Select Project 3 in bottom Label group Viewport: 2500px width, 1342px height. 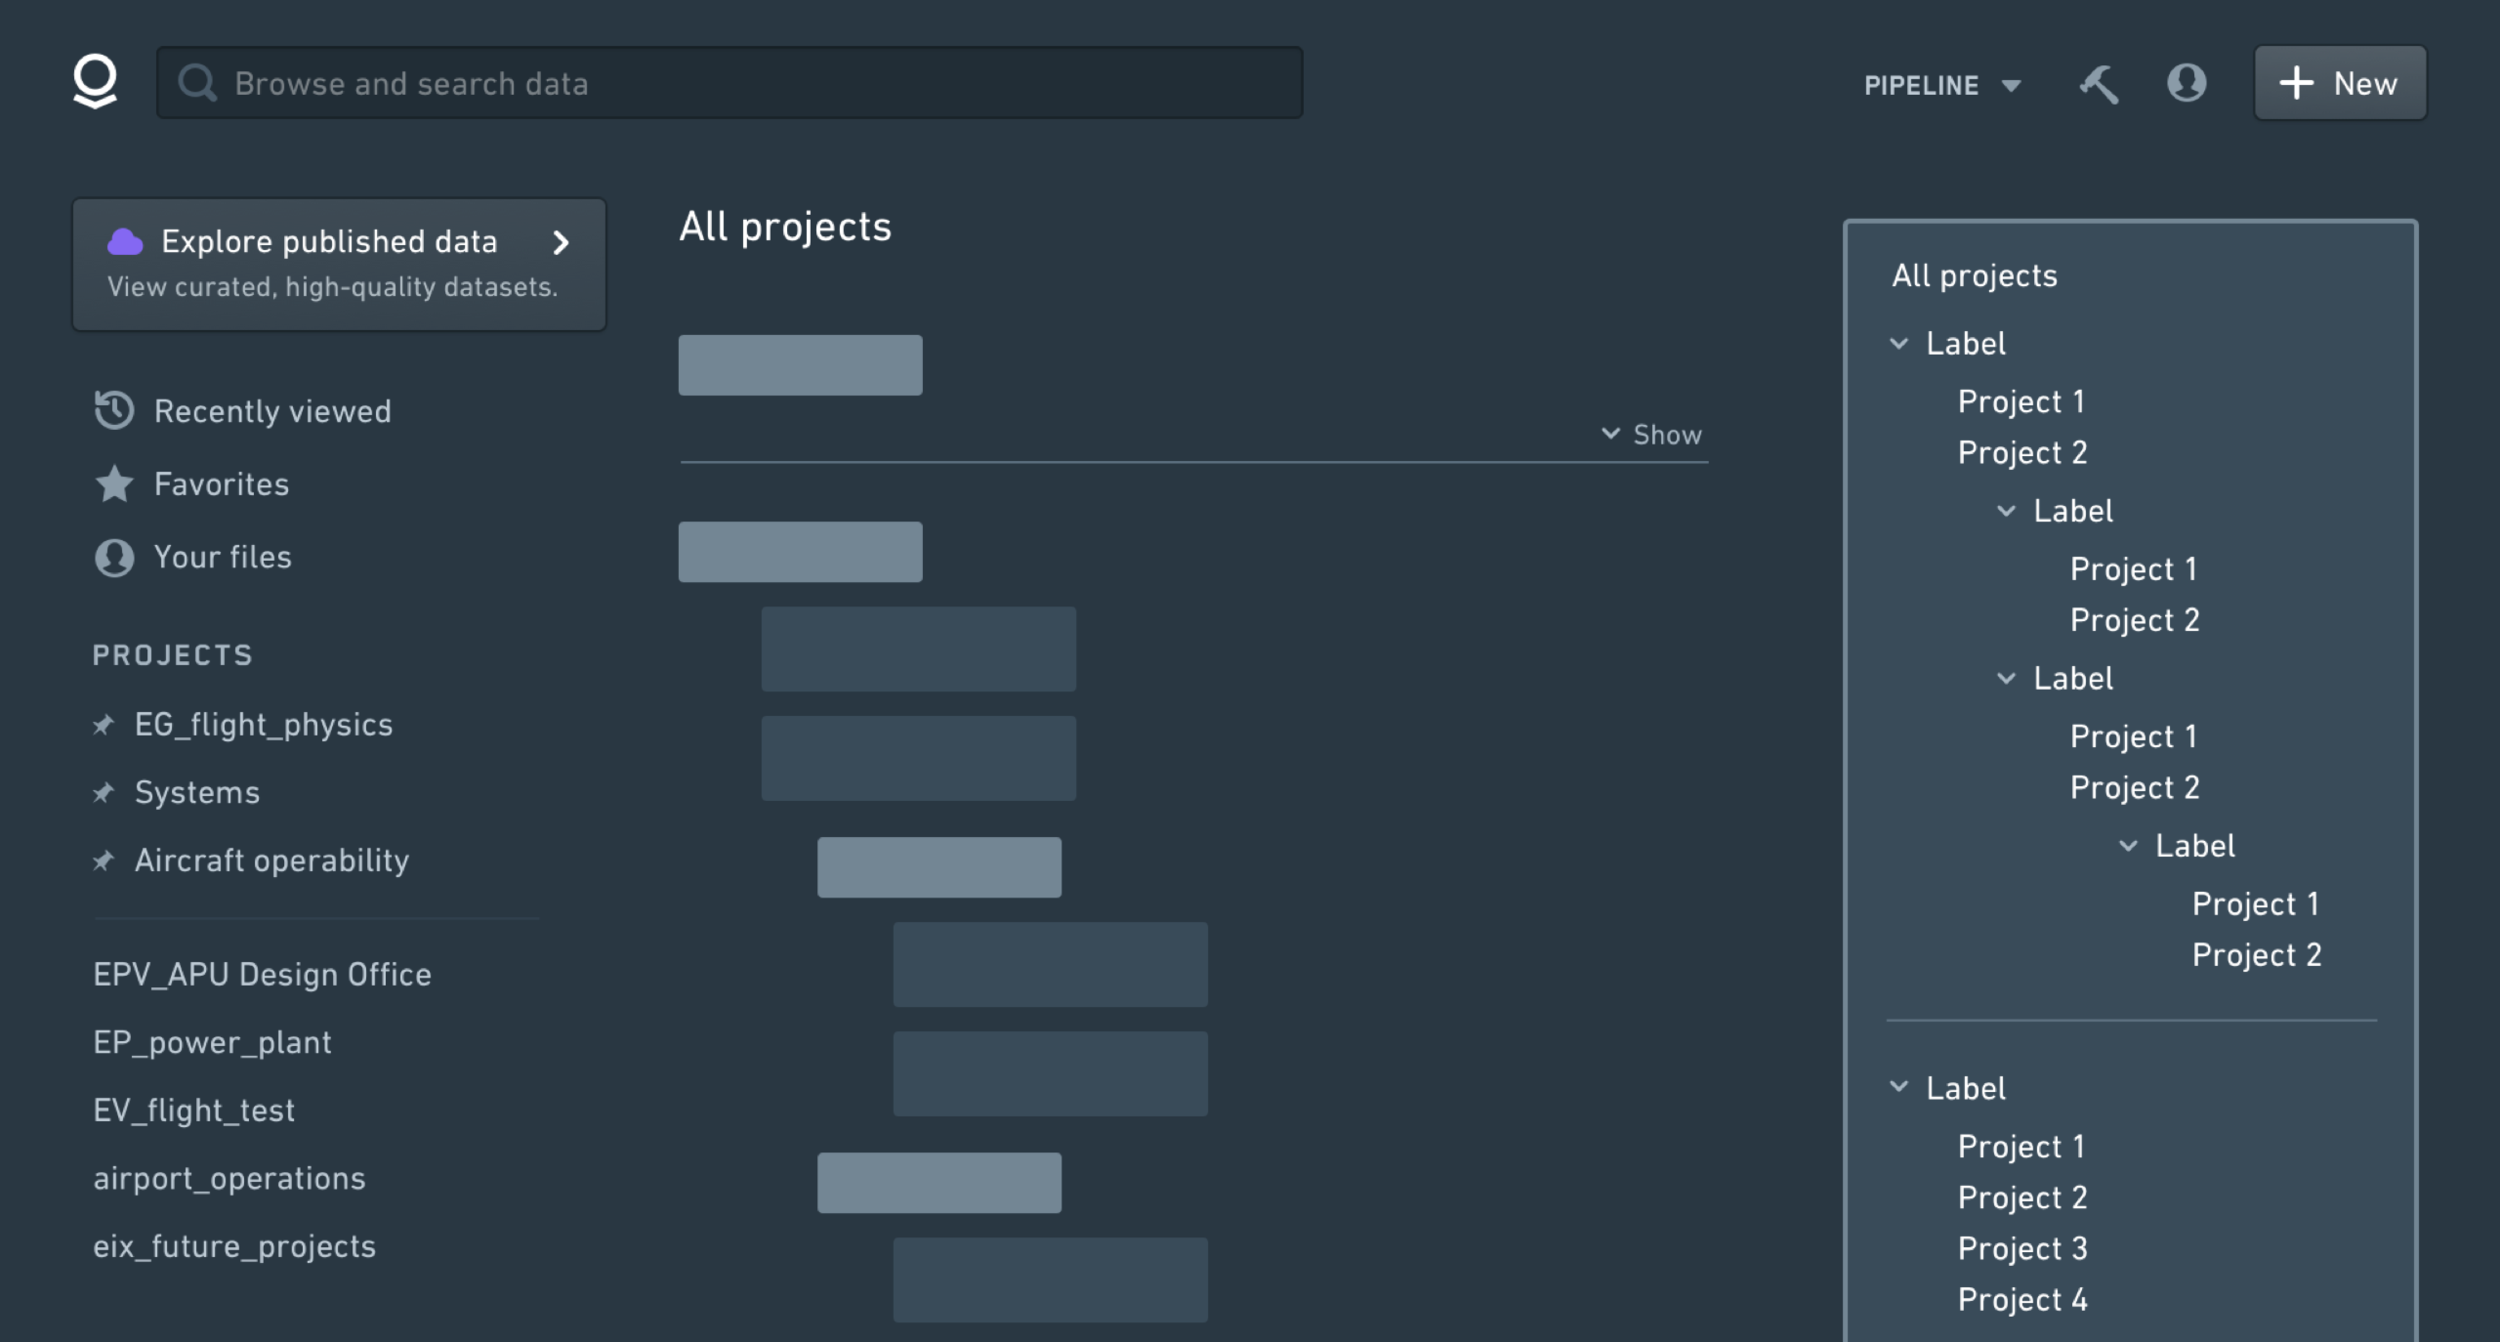pyautogui.click(x=2022, y=1249)
